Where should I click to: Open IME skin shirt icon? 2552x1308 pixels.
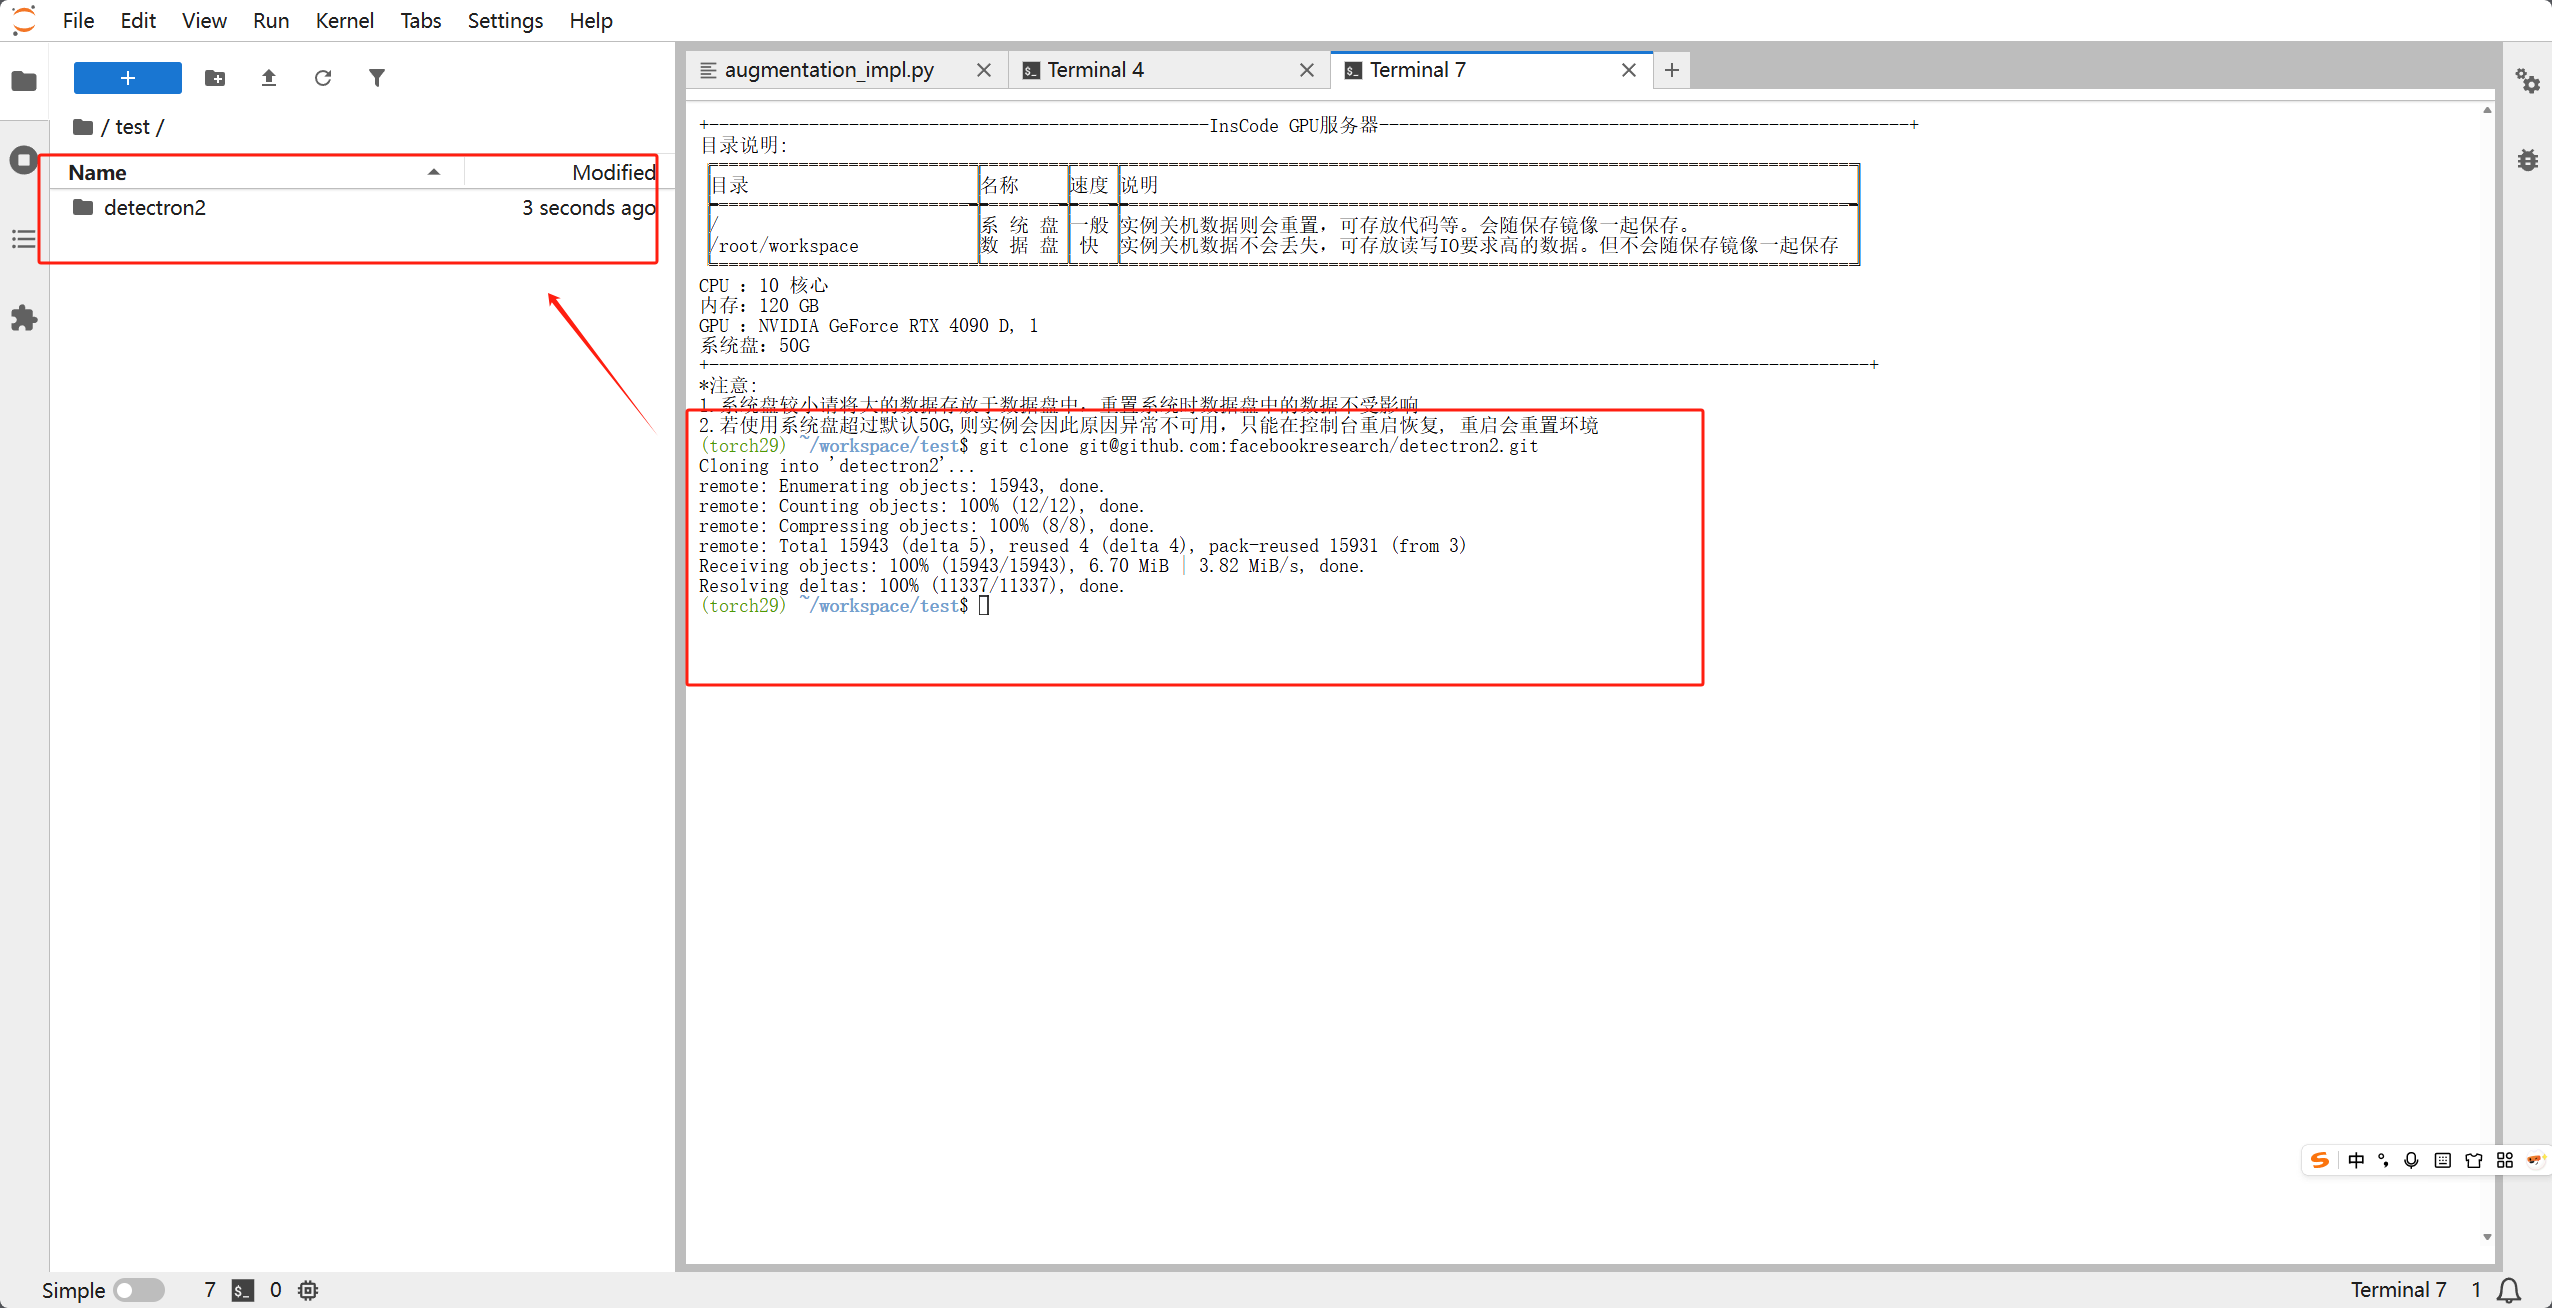pyautogui.click(x=2474, y=1160)
